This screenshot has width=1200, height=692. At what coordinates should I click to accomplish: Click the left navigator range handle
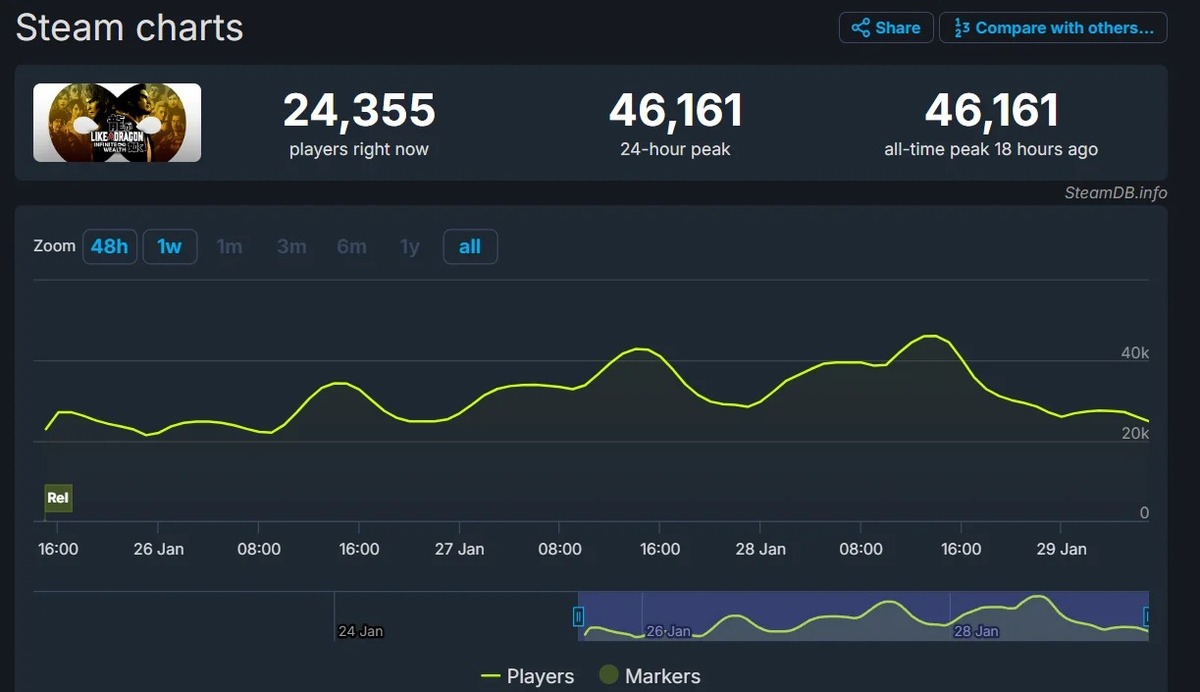click(x=578, y=616)
